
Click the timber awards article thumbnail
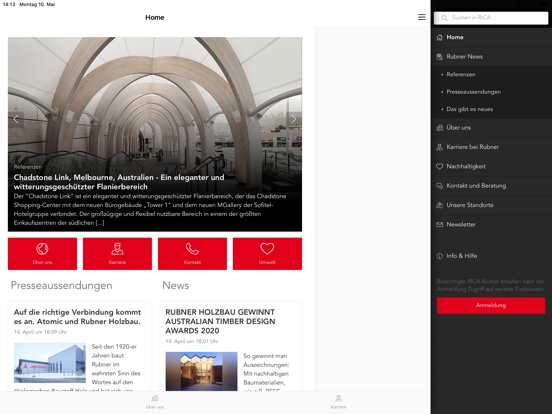point(201,371)
